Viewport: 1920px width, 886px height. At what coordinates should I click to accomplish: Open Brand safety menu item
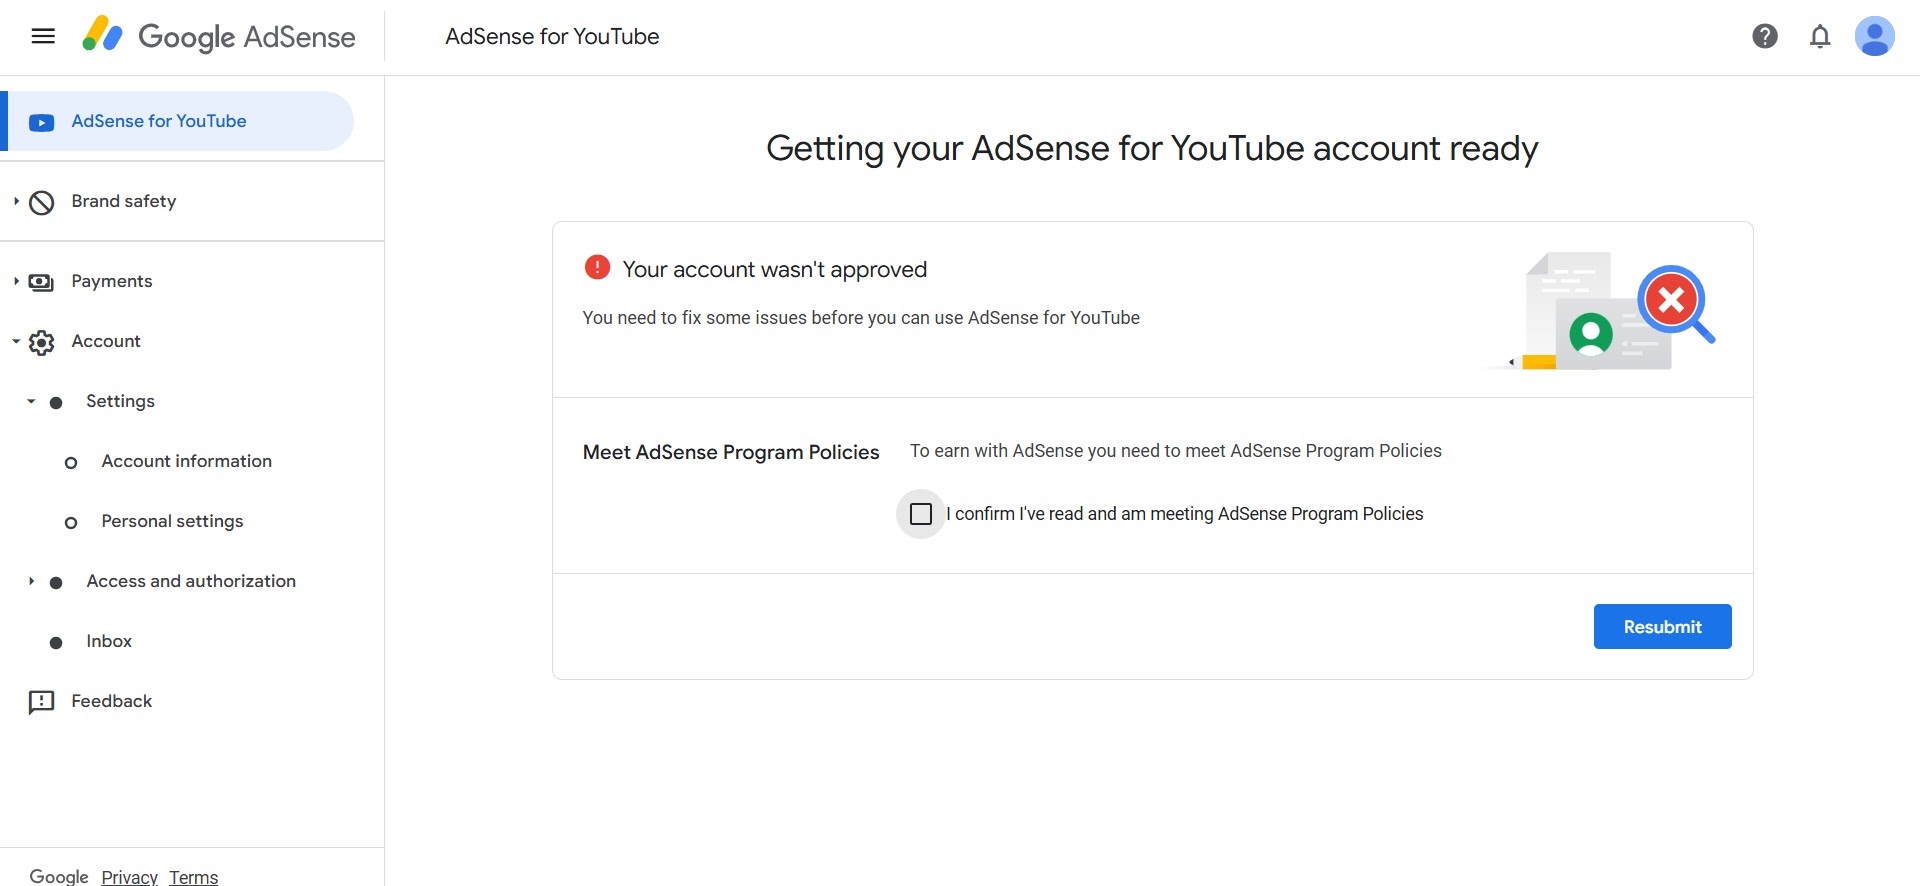123,201
